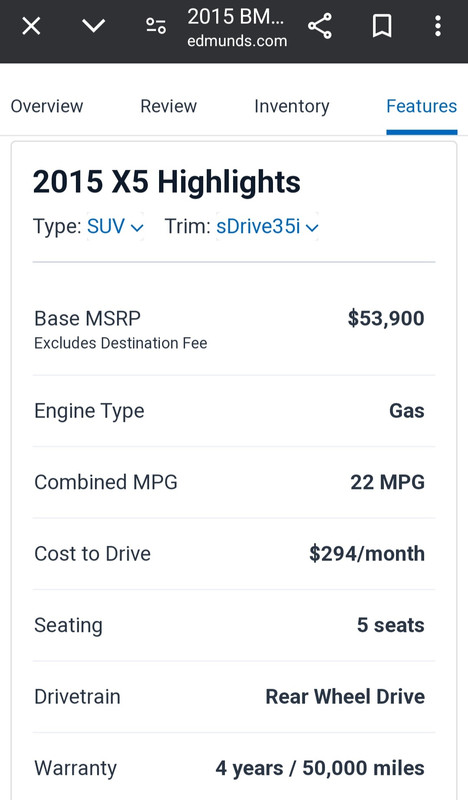Image resolution: width=468 pixels, height=800 pixels.
Task: Tap the chevron beside sDrive35i
Action: click(312, 228)
